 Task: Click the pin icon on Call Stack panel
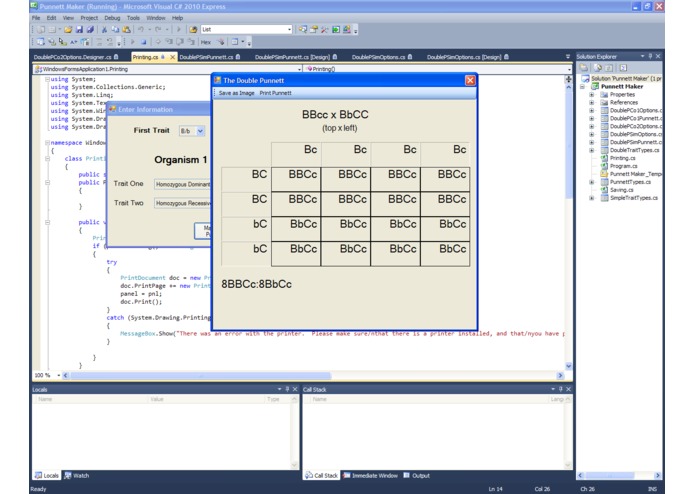click(561, 389)
